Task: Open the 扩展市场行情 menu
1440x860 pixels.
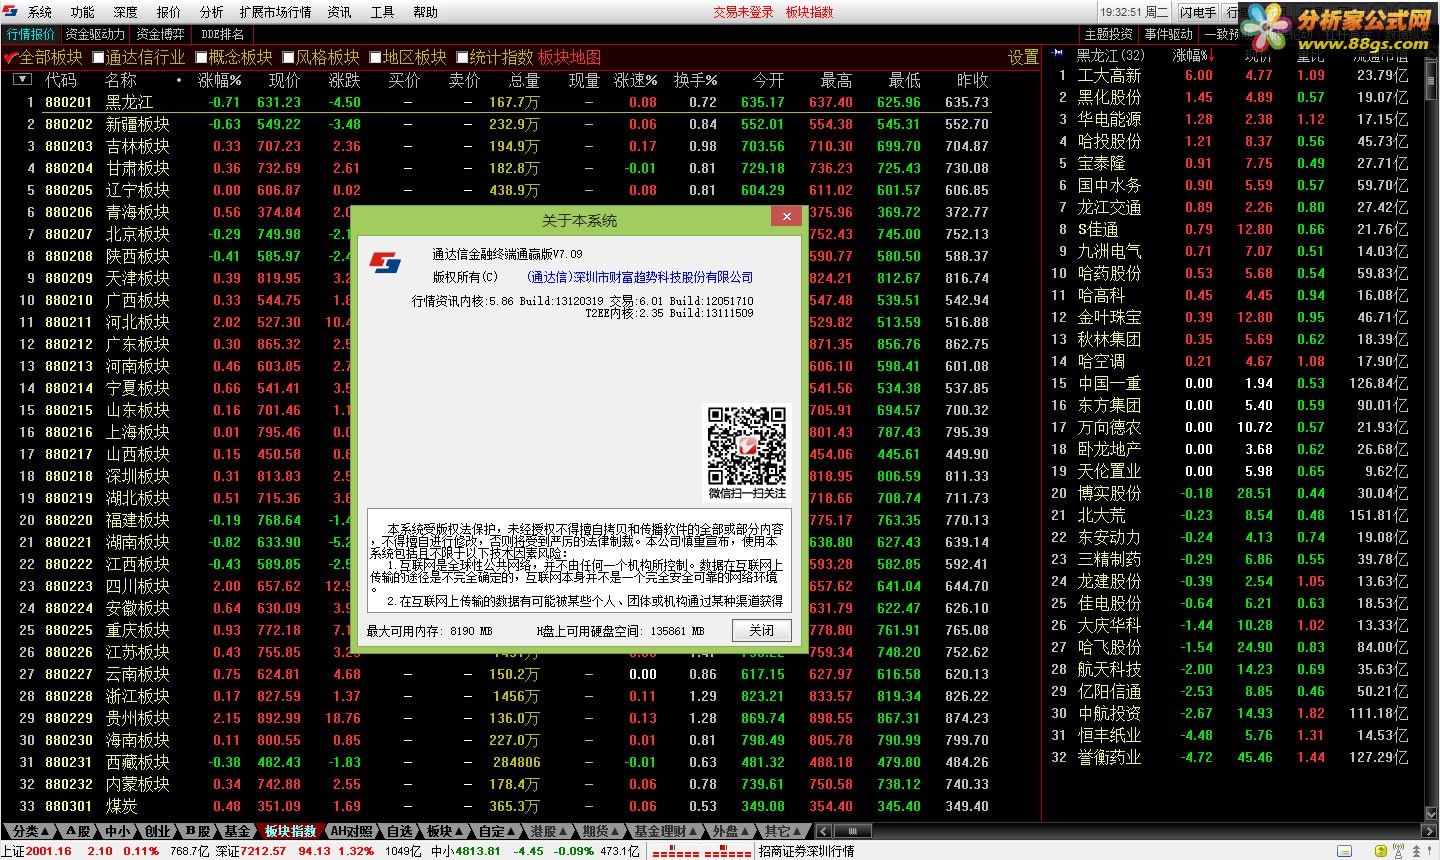Action: [x=276, y=12]
